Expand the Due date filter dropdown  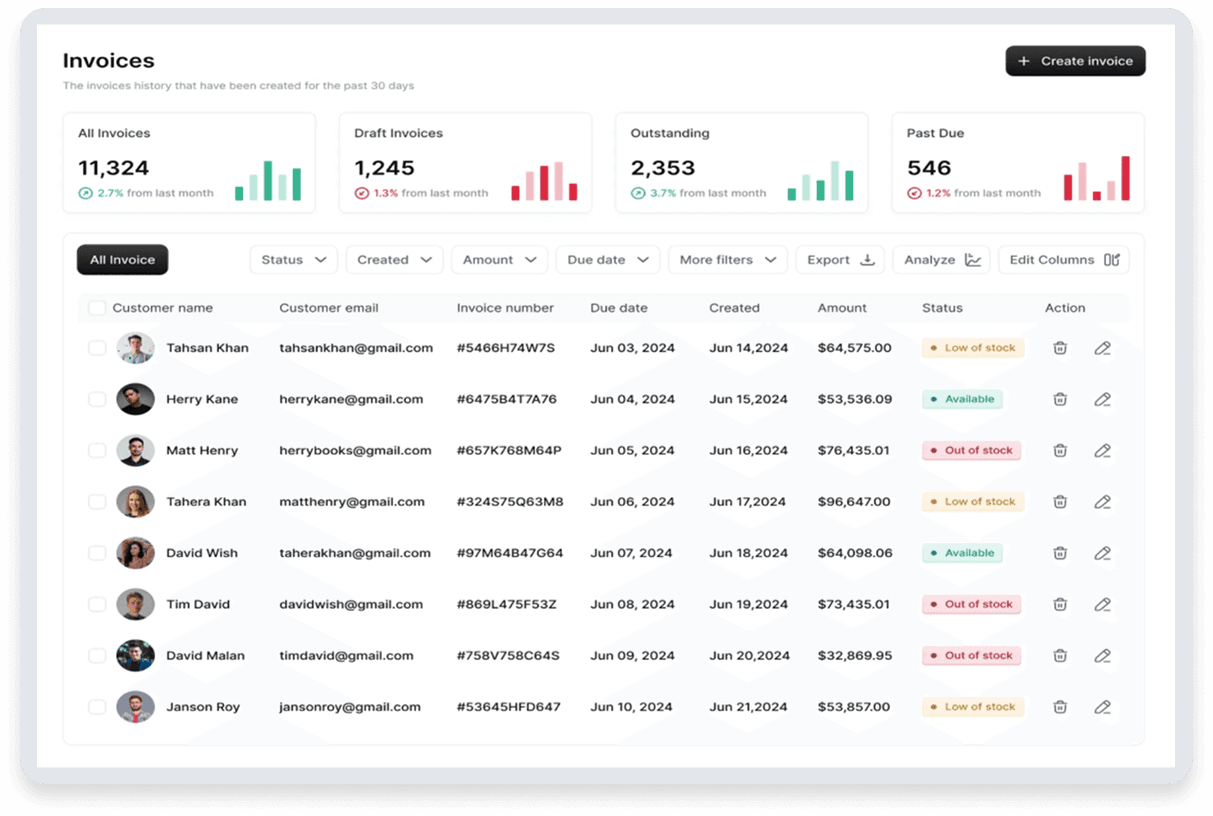coord(607,260)
